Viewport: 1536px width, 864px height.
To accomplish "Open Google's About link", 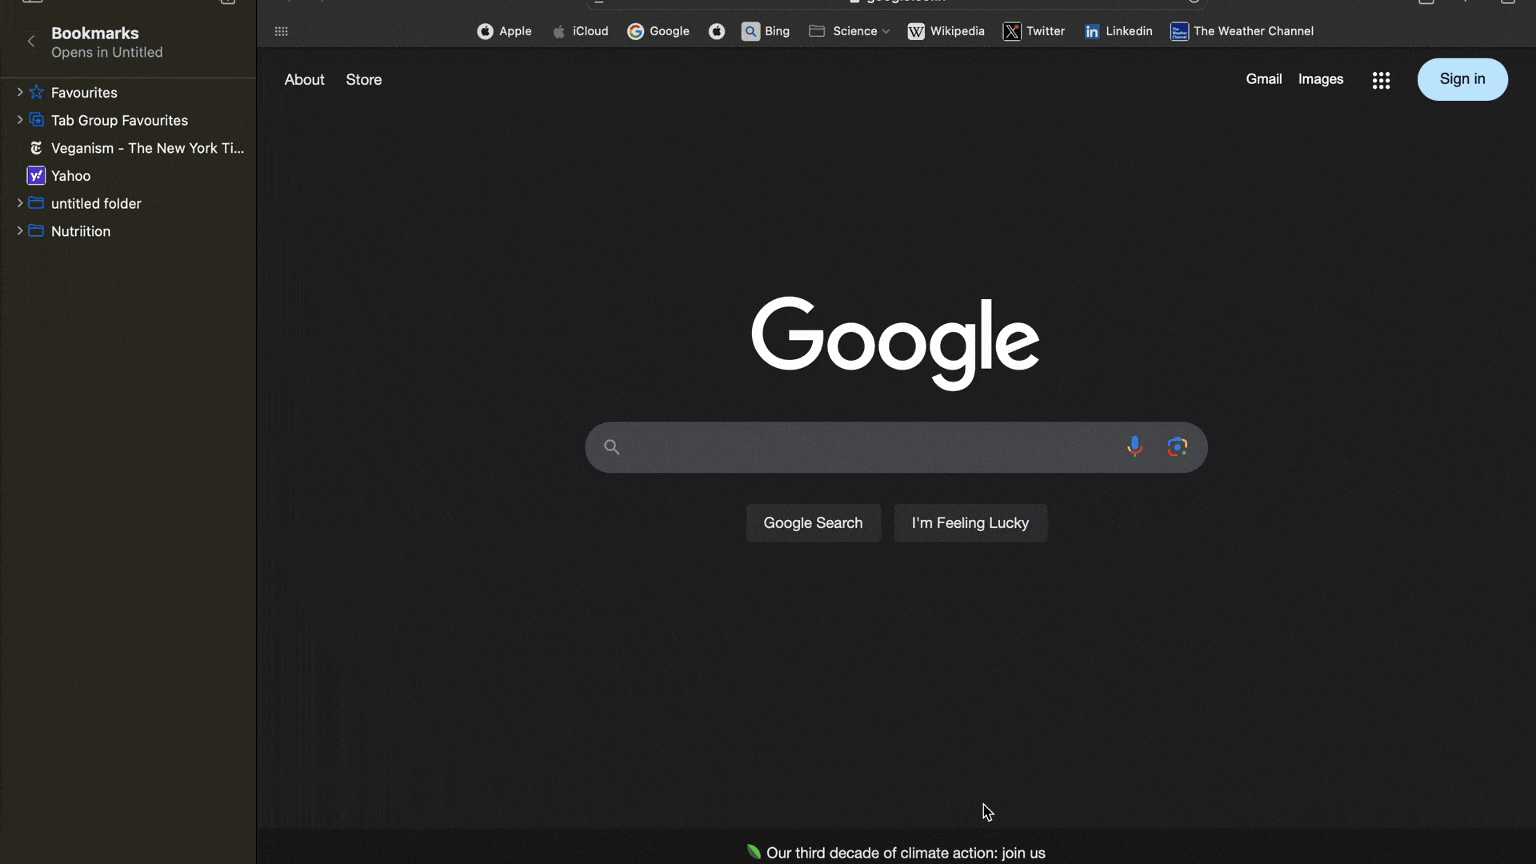I will pyautogui.click(x=304, y=80).
